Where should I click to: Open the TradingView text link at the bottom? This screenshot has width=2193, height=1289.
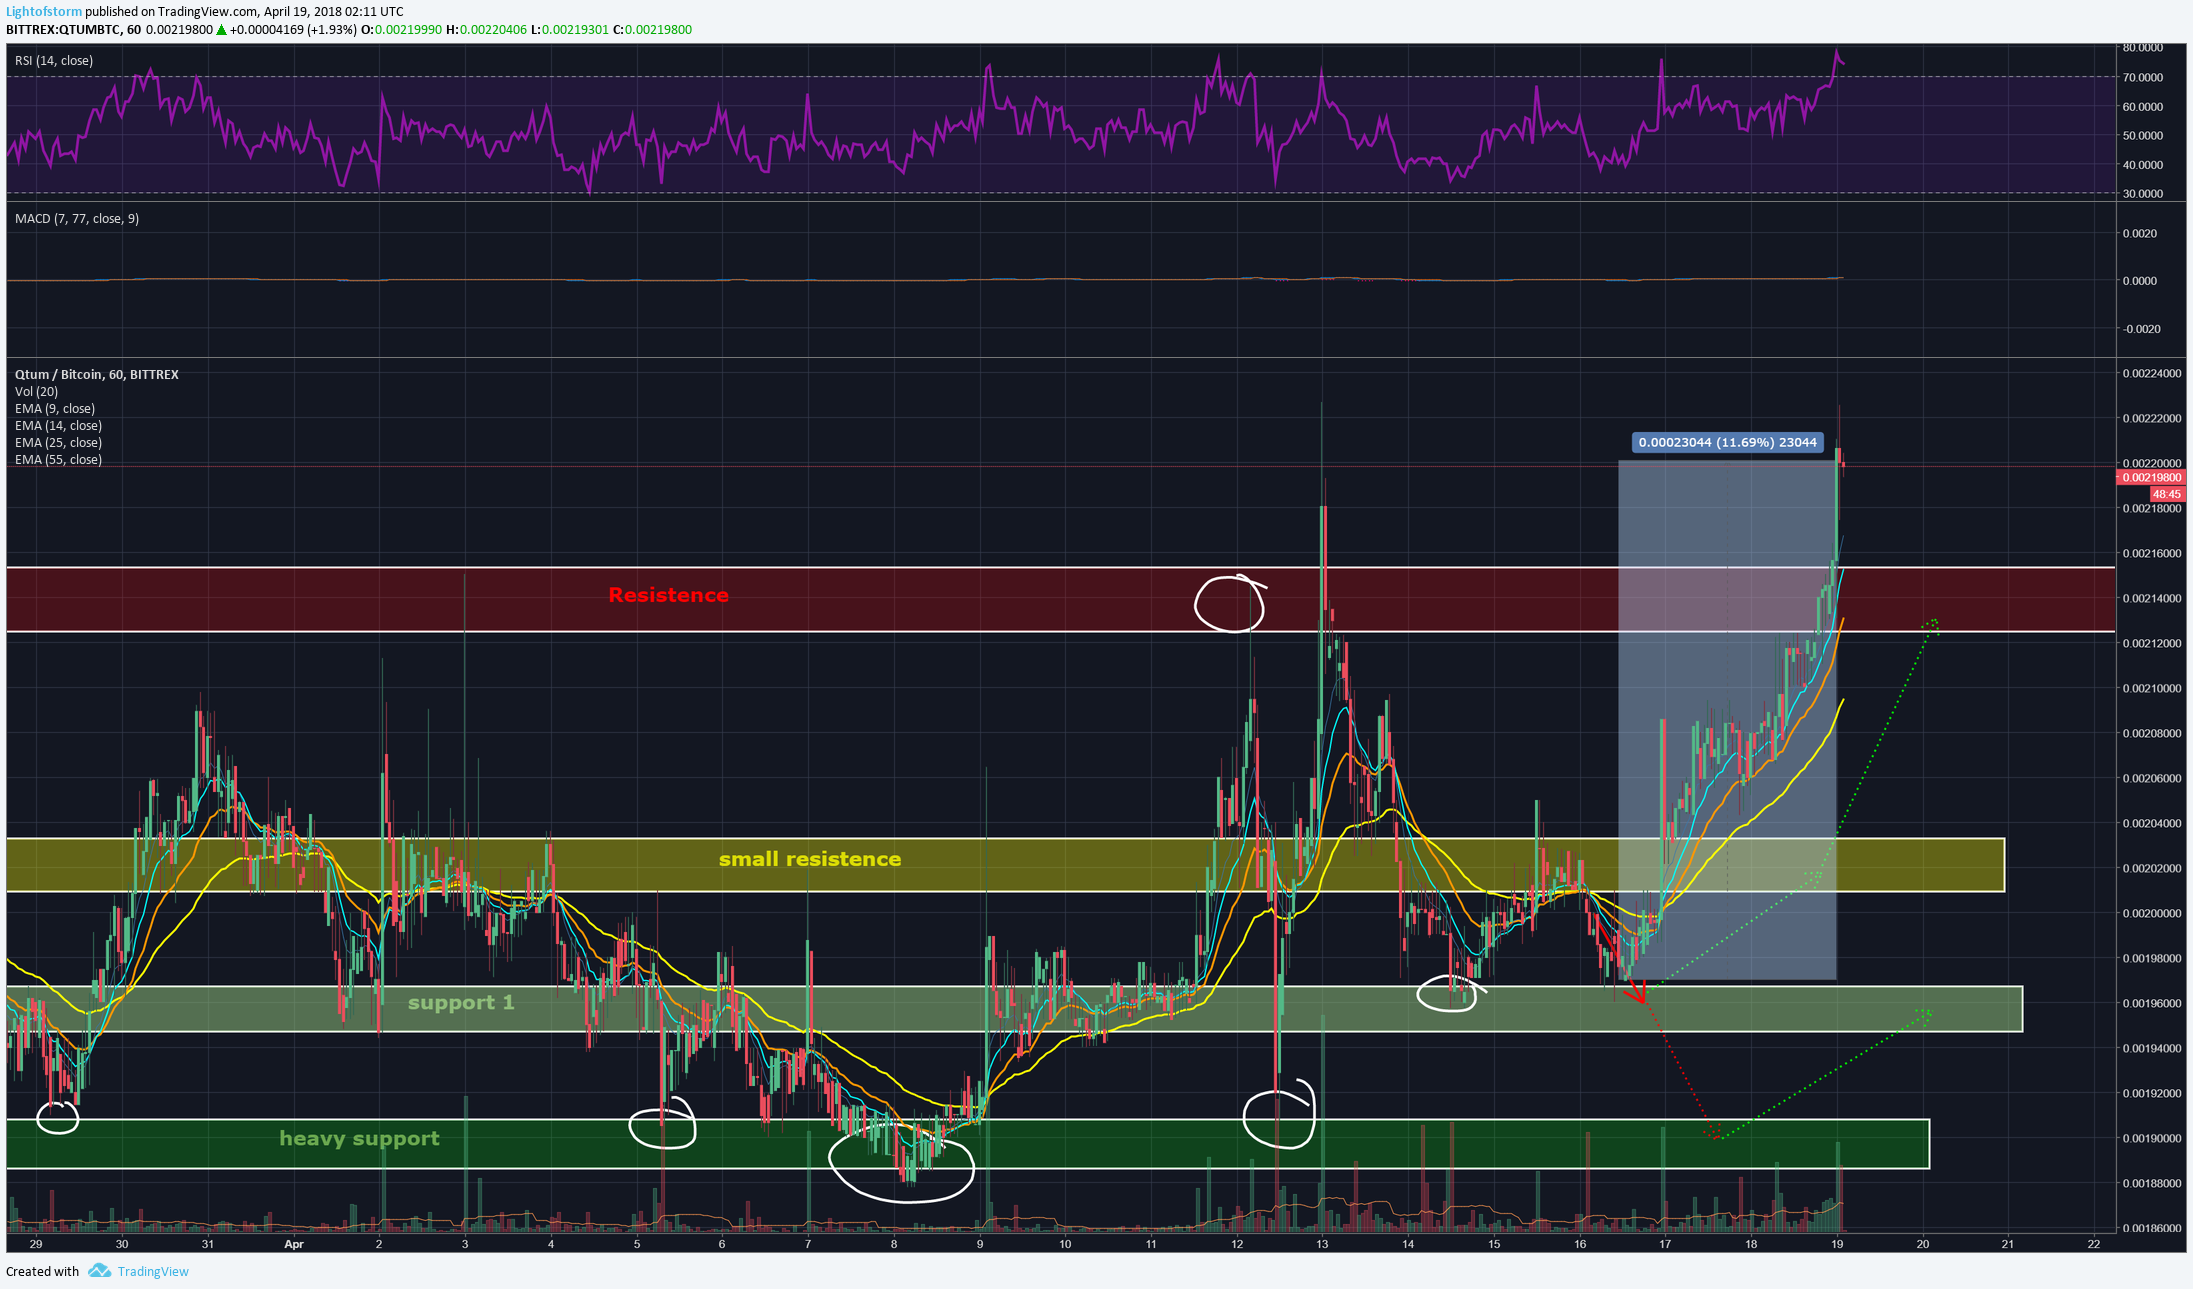[153, 1272]
